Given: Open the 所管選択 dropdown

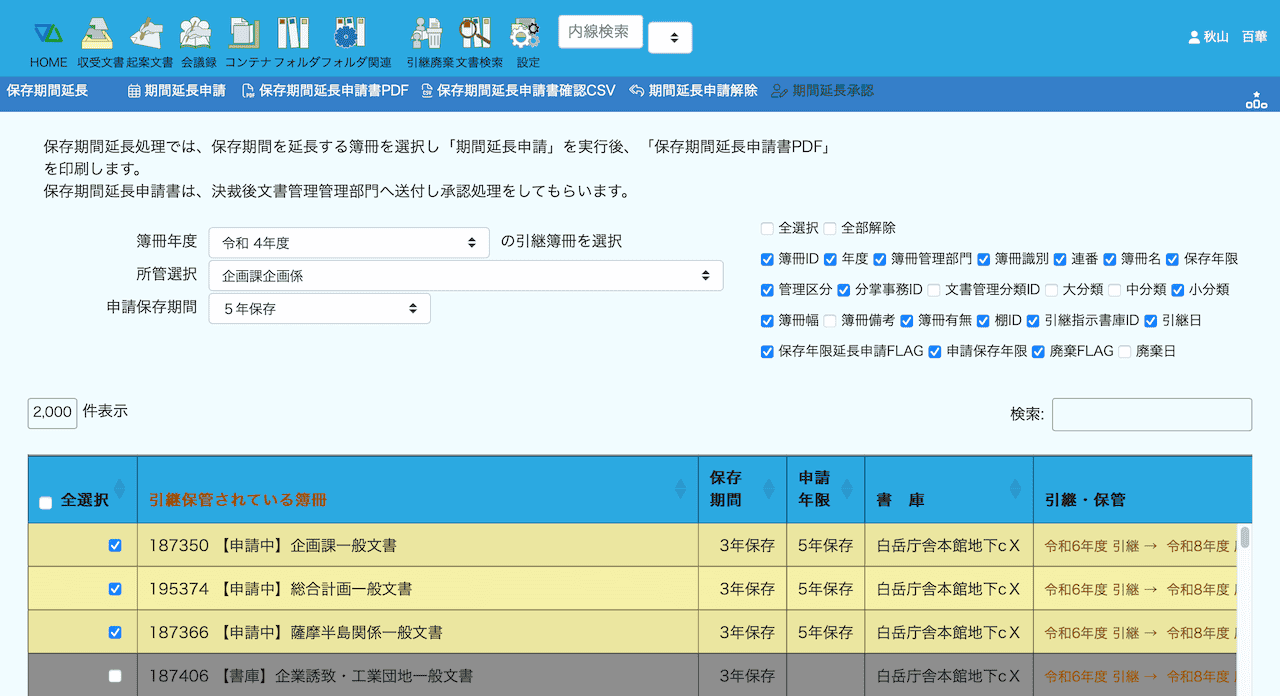Looking at the screenshot, I should 465,276.
